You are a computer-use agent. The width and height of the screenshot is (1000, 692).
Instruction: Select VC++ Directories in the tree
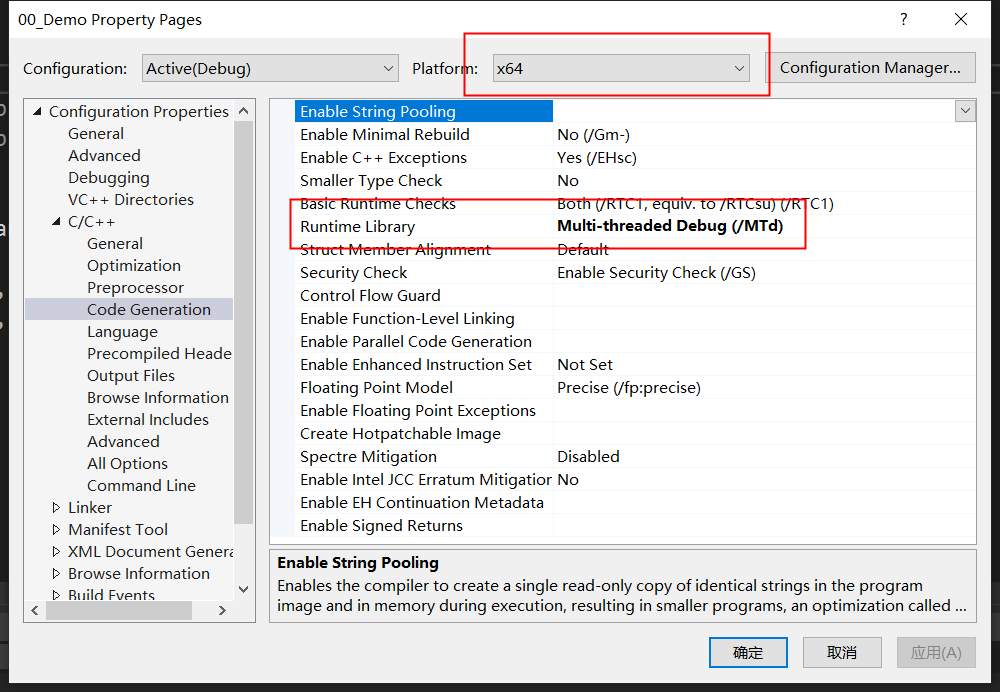click(131, 200)
